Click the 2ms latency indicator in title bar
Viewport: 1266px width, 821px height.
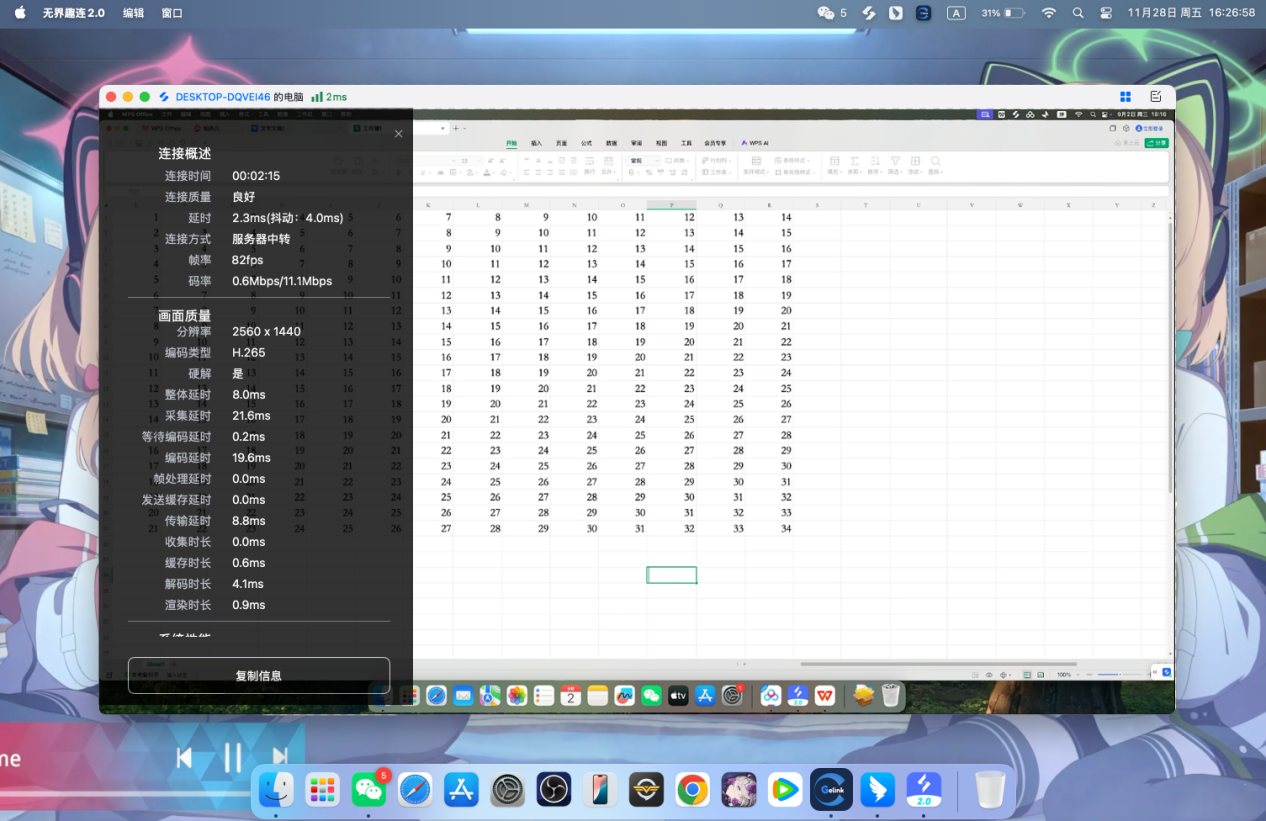coord(329,97)
